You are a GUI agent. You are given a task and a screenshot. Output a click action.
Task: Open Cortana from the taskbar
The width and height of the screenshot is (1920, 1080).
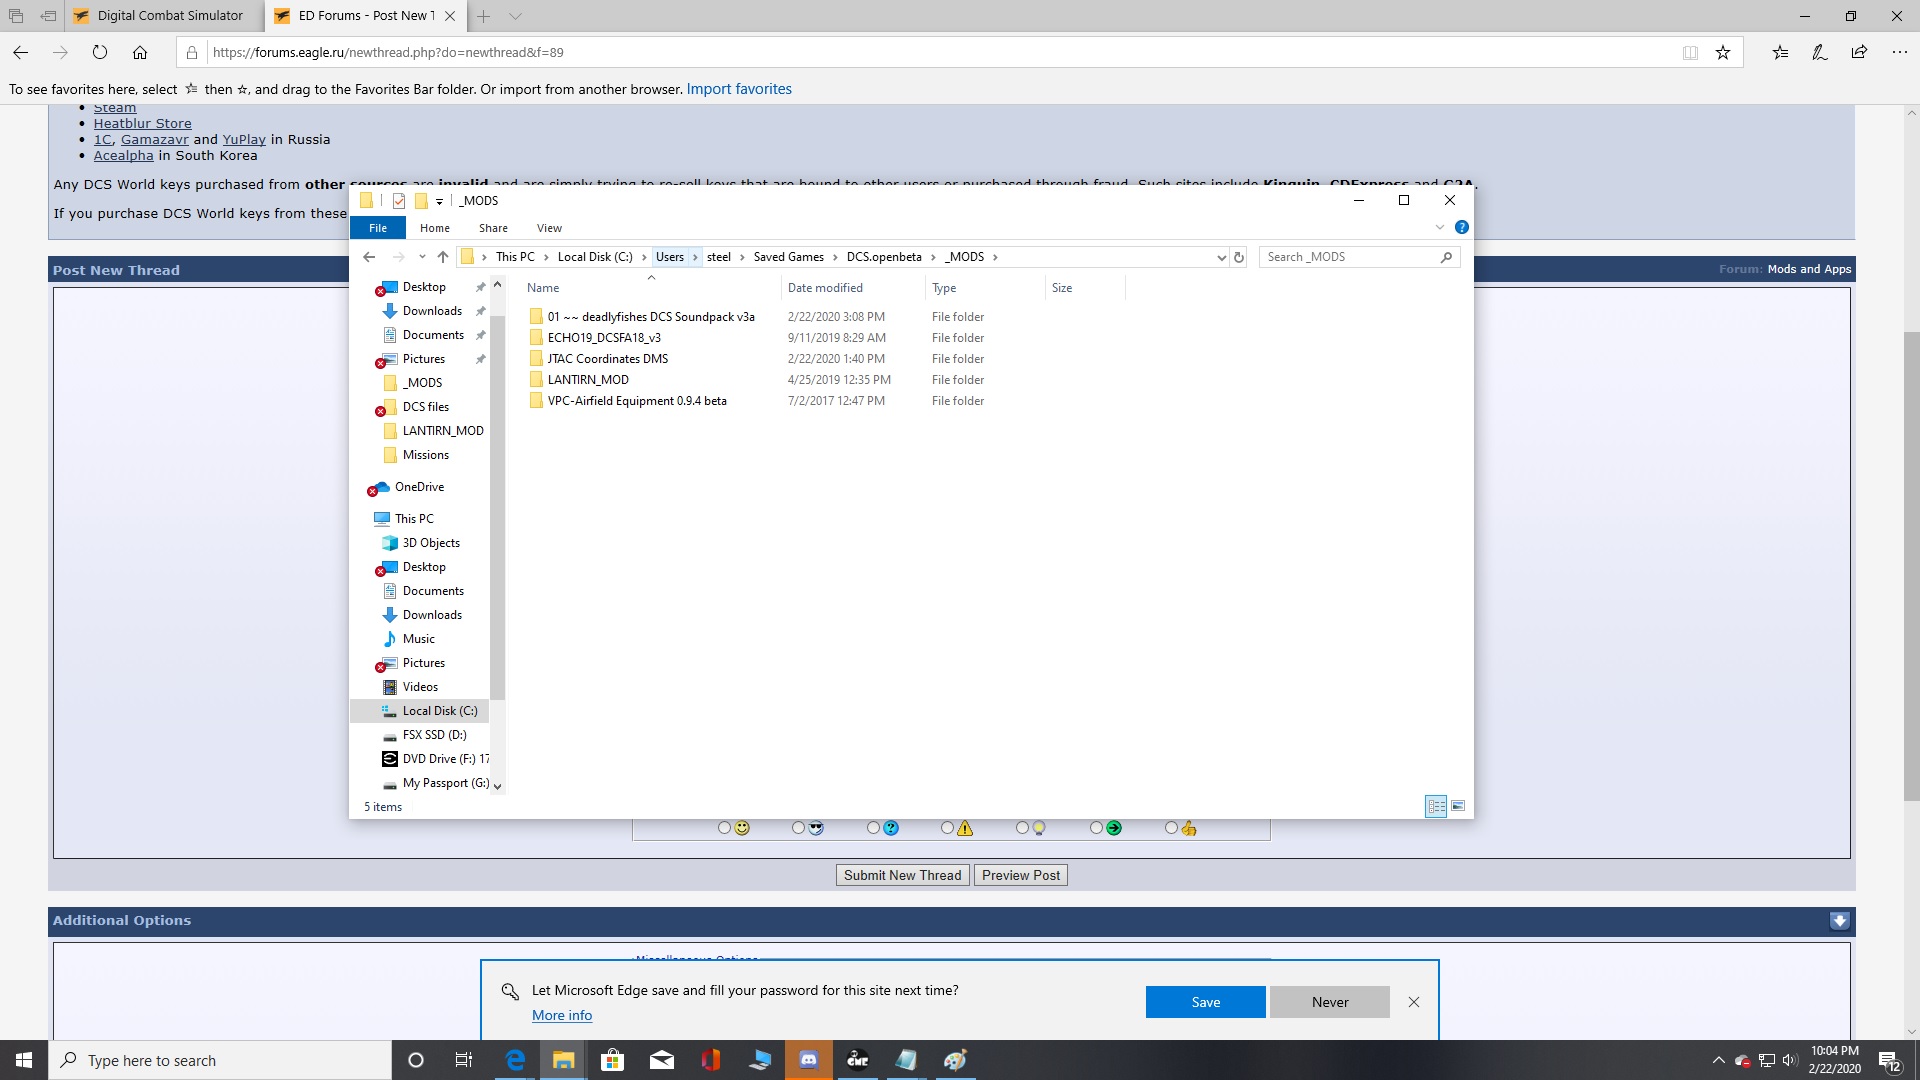tap(416, 1060)
